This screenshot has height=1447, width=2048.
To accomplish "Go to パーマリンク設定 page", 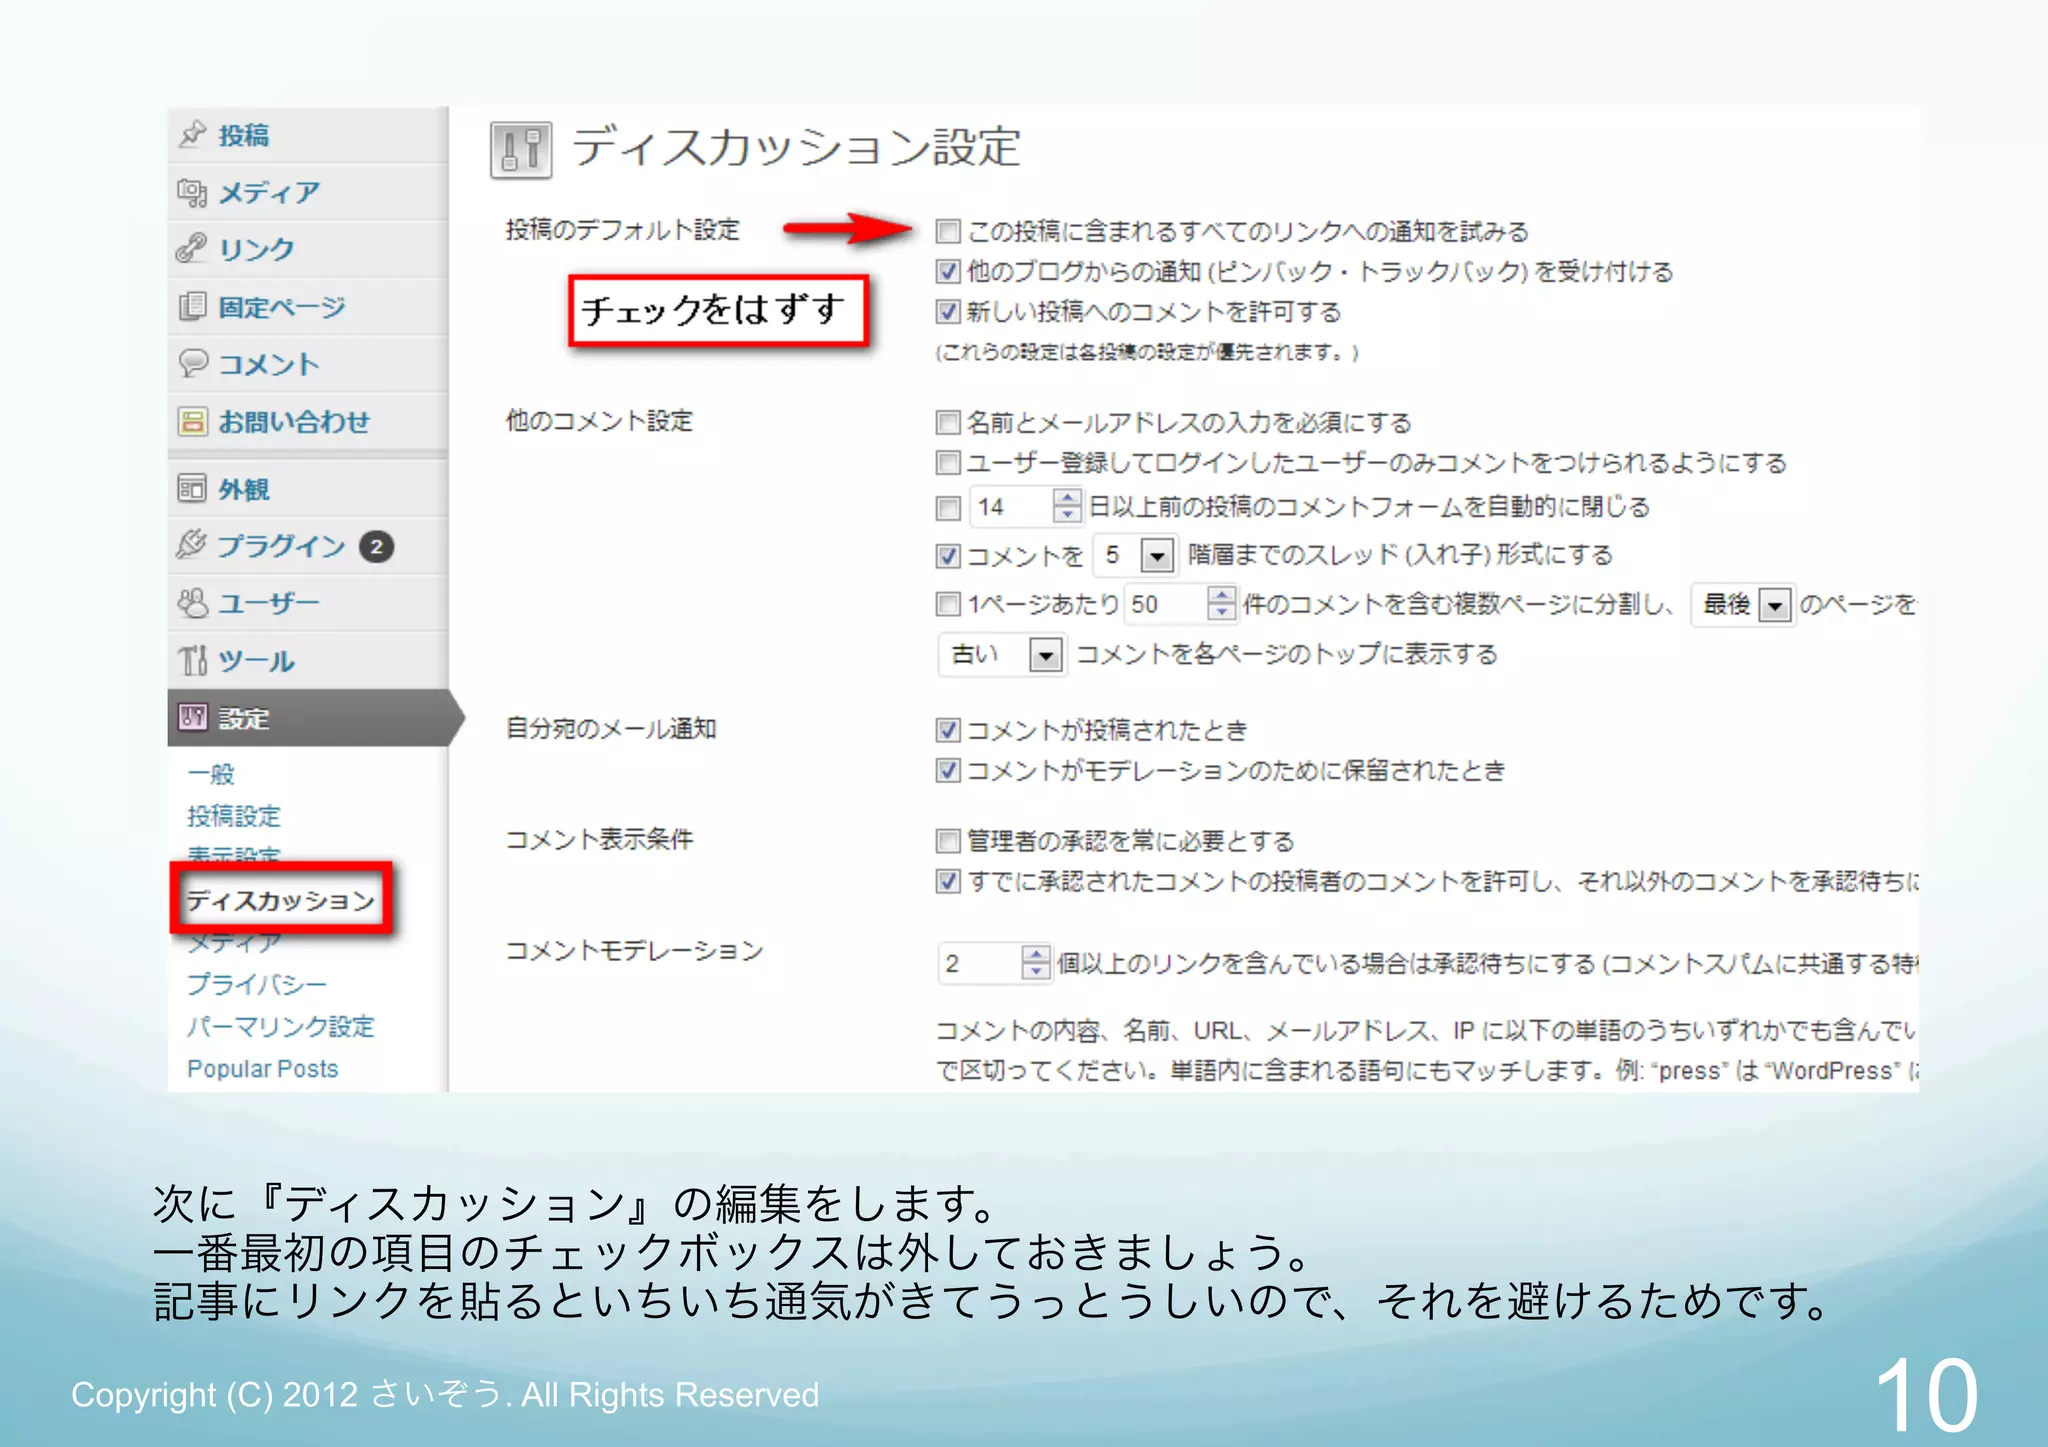I will tap(280, 1026).
